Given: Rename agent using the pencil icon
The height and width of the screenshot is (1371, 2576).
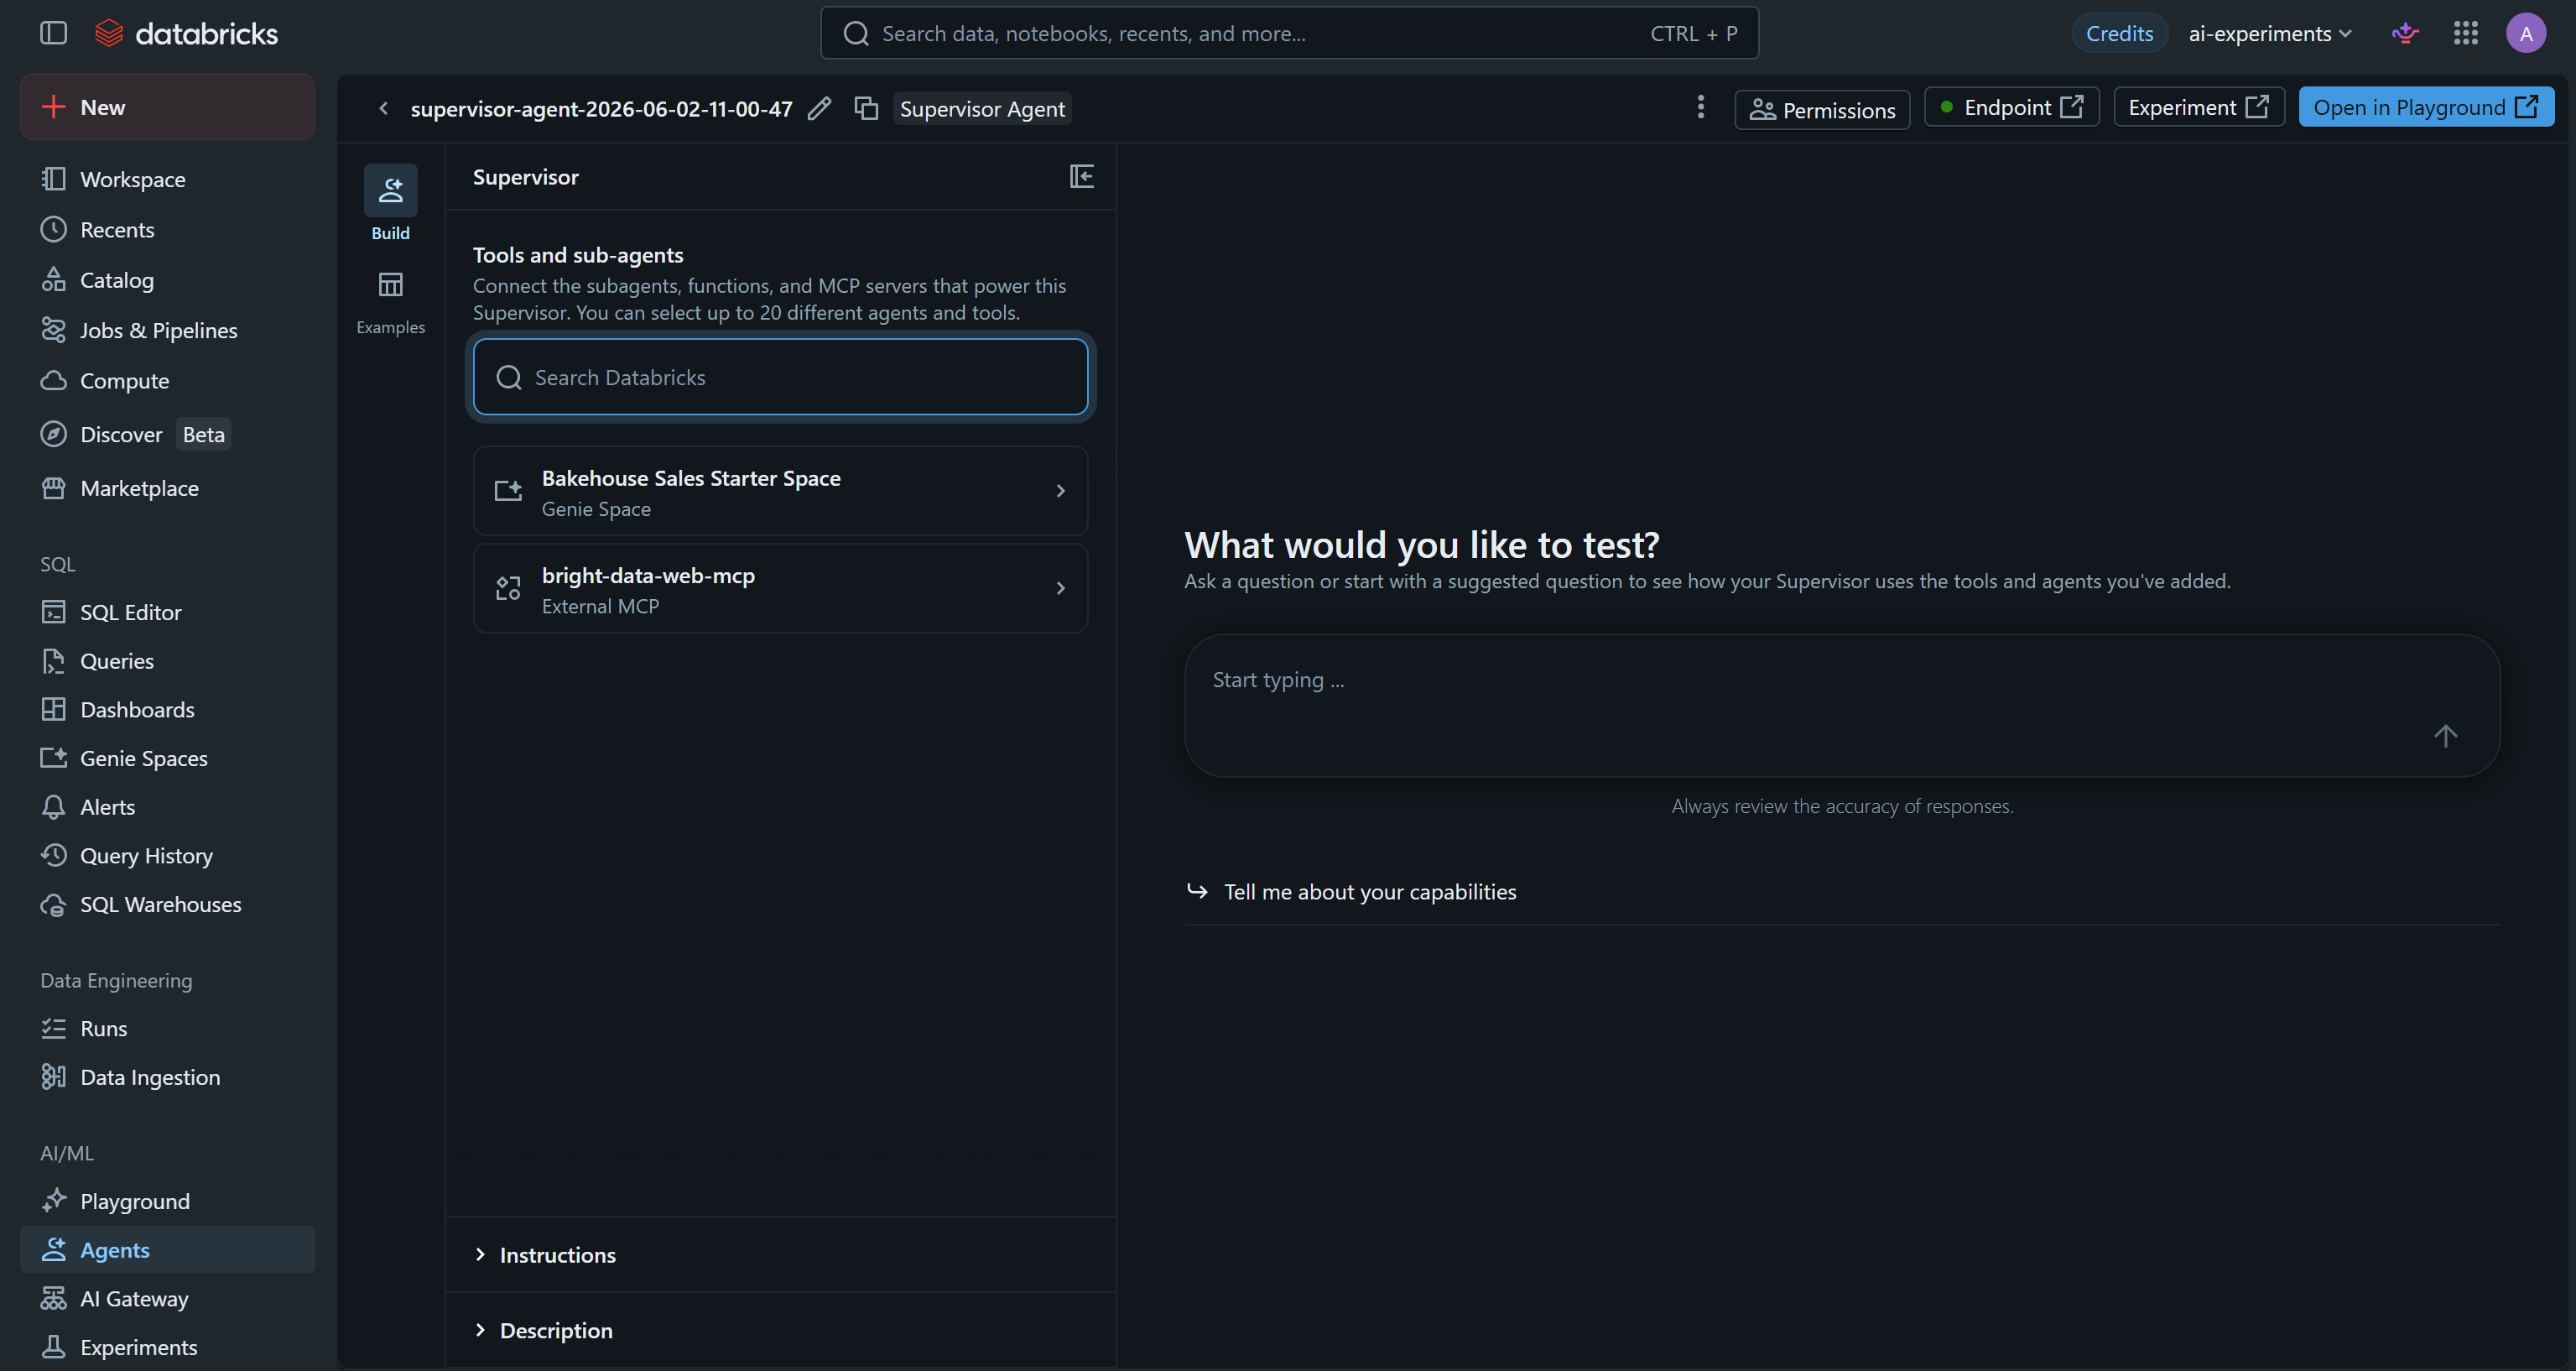Looking at the screenshot, I should [819, 108].
